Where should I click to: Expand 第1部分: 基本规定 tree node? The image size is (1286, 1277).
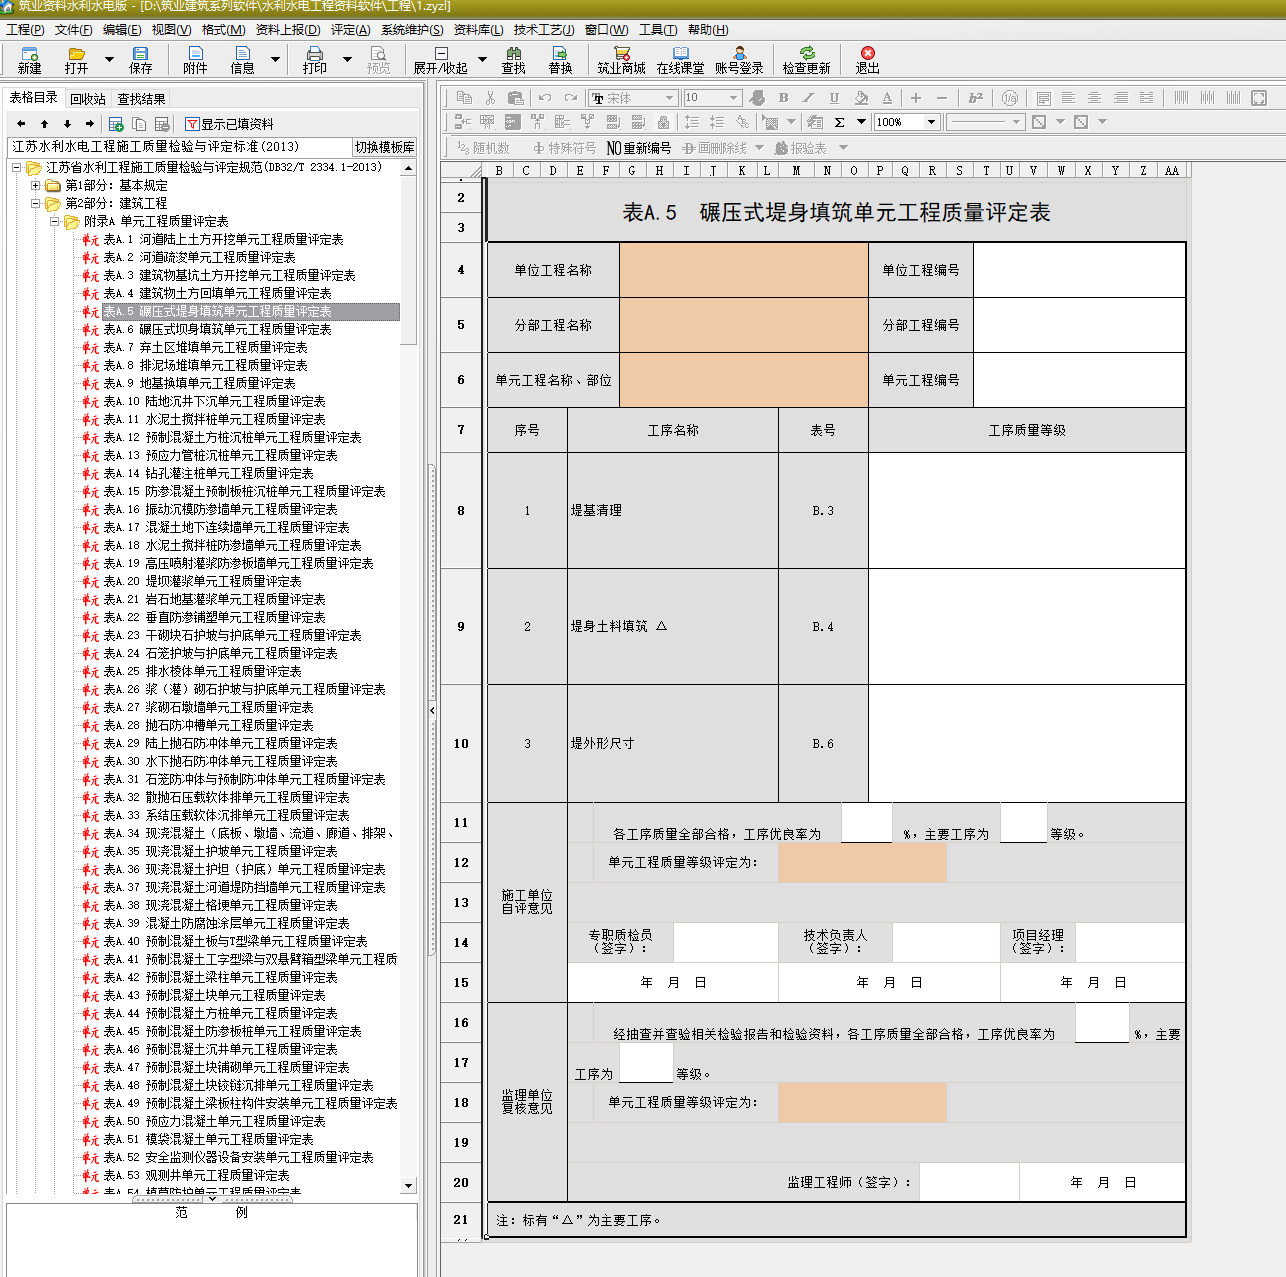[36, 185]
